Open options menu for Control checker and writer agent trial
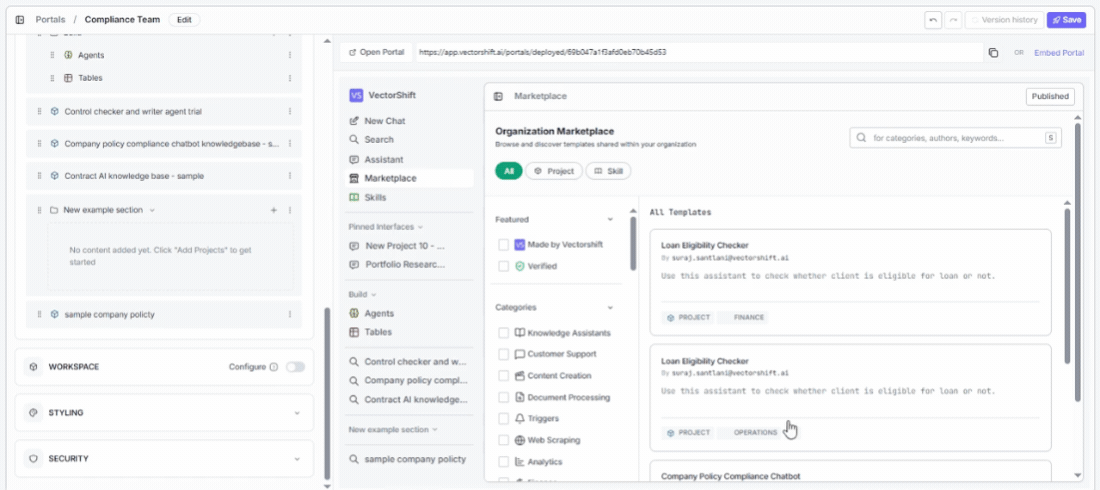The image size is (1100, 490). [x=290, y=111]
